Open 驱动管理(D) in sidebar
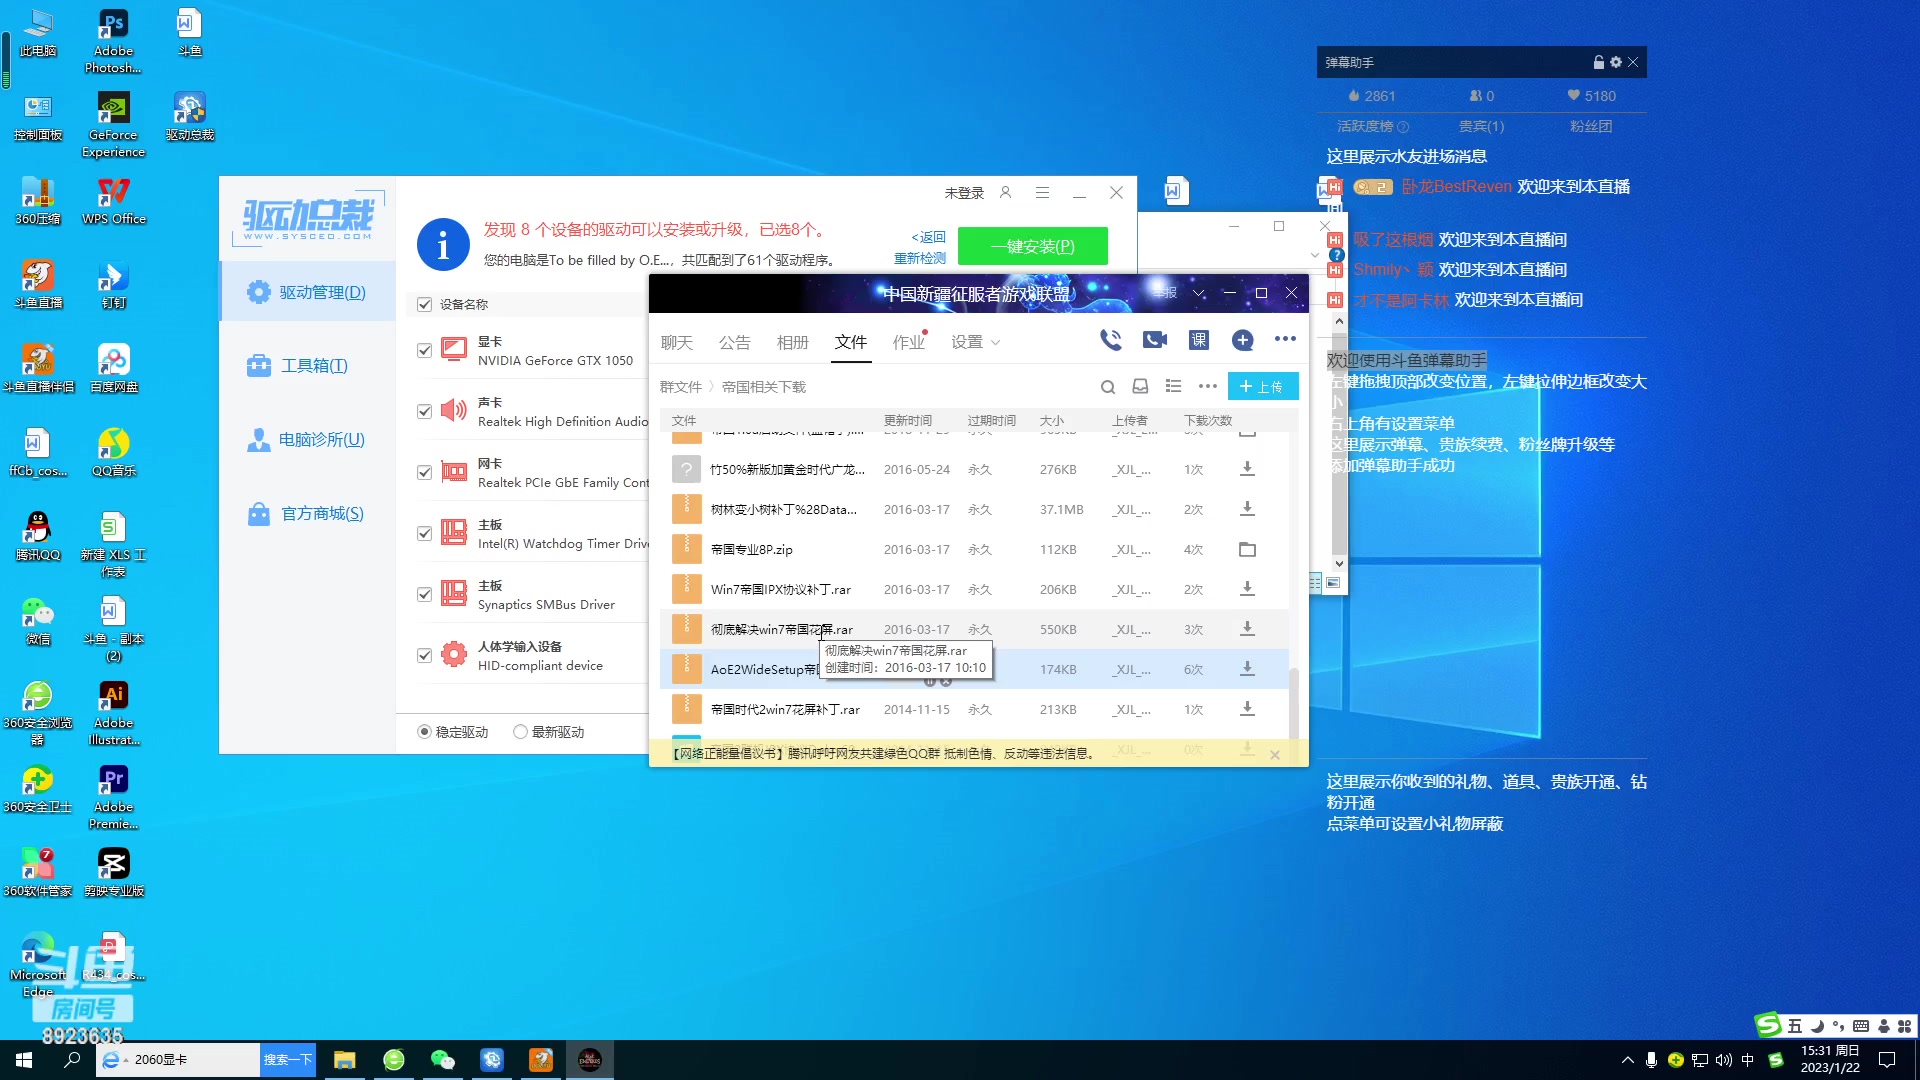The image size is (1920, 1080). (x=307, y=292)
